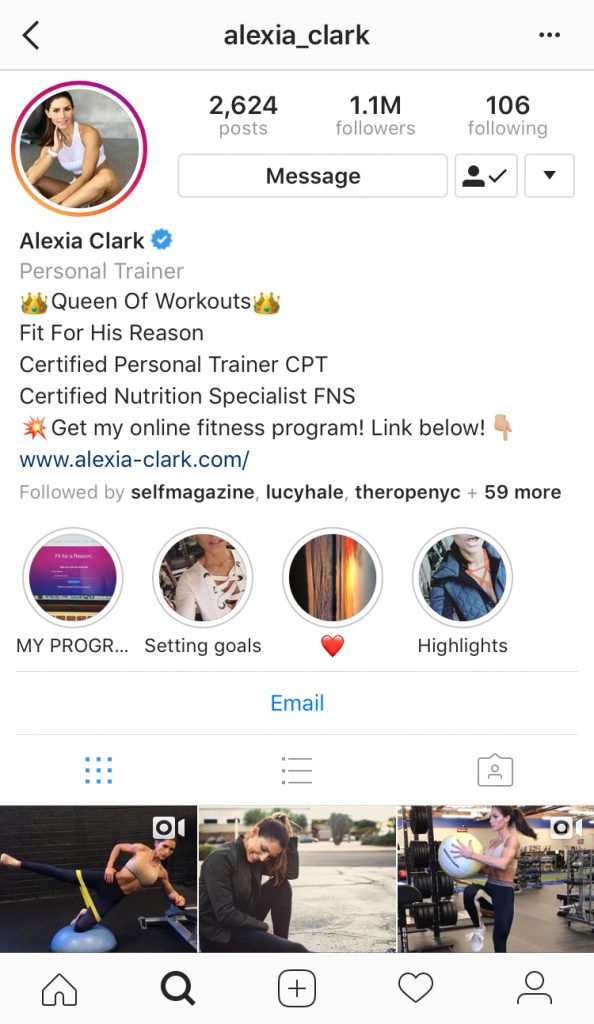Tap the Message button
Screen dimensions: 594x1024
pos(313,176)
